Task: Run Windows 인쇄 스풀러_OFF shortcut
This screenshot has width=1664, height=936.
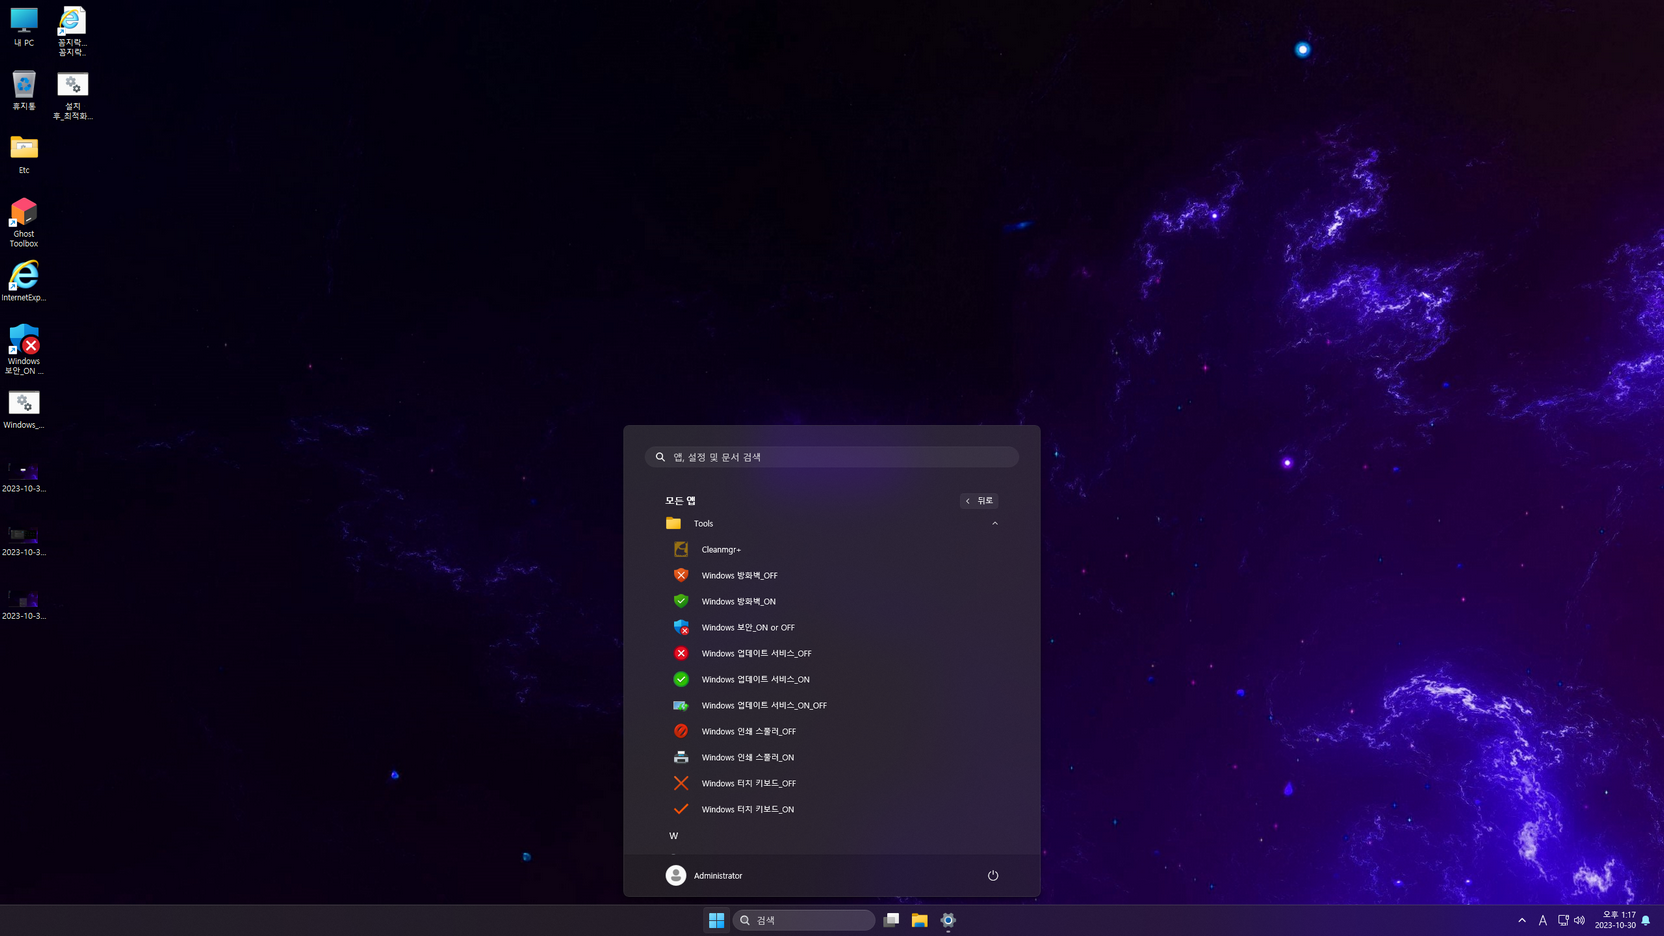Action: pos(831,731)
